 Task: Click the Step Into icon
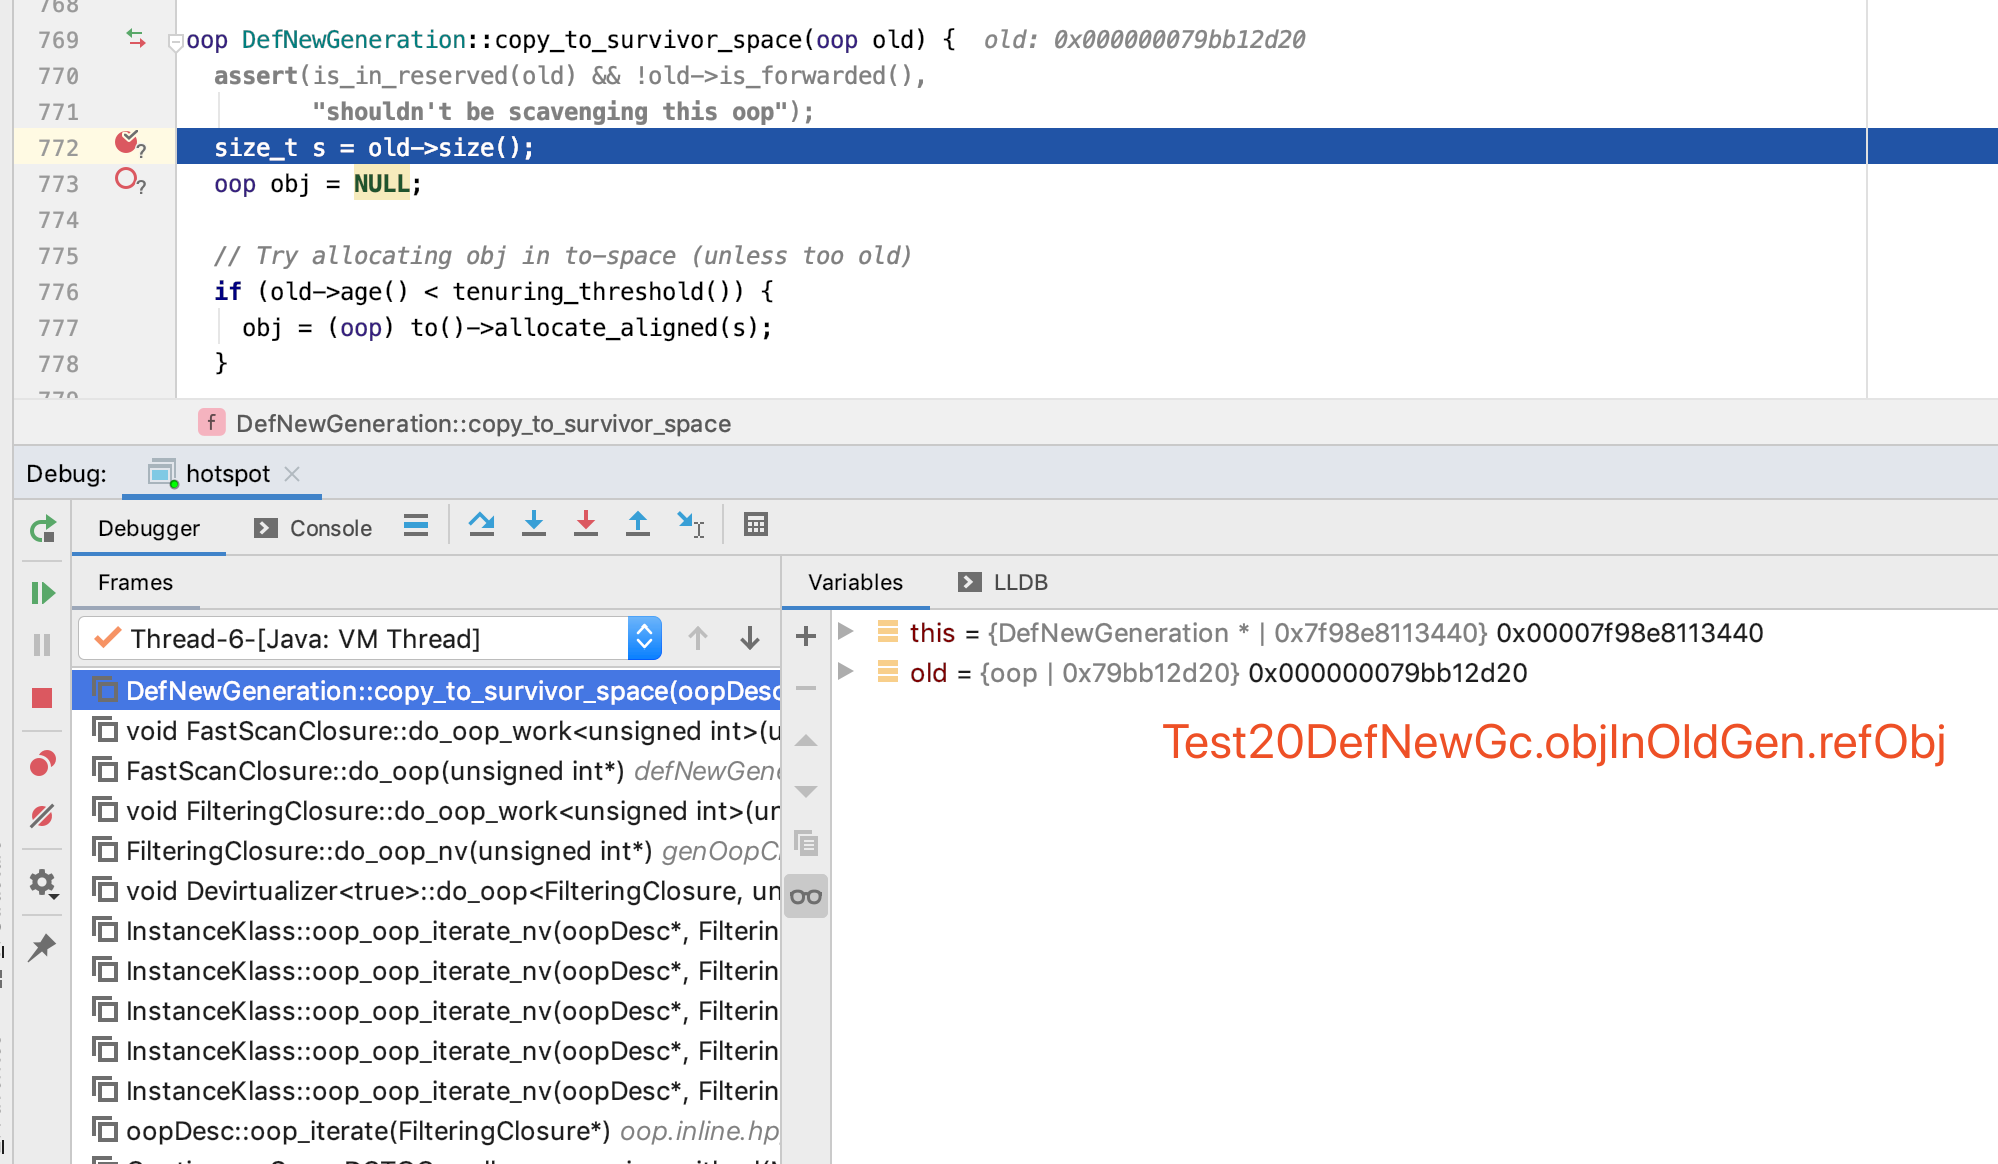click(x=534, y=525)
